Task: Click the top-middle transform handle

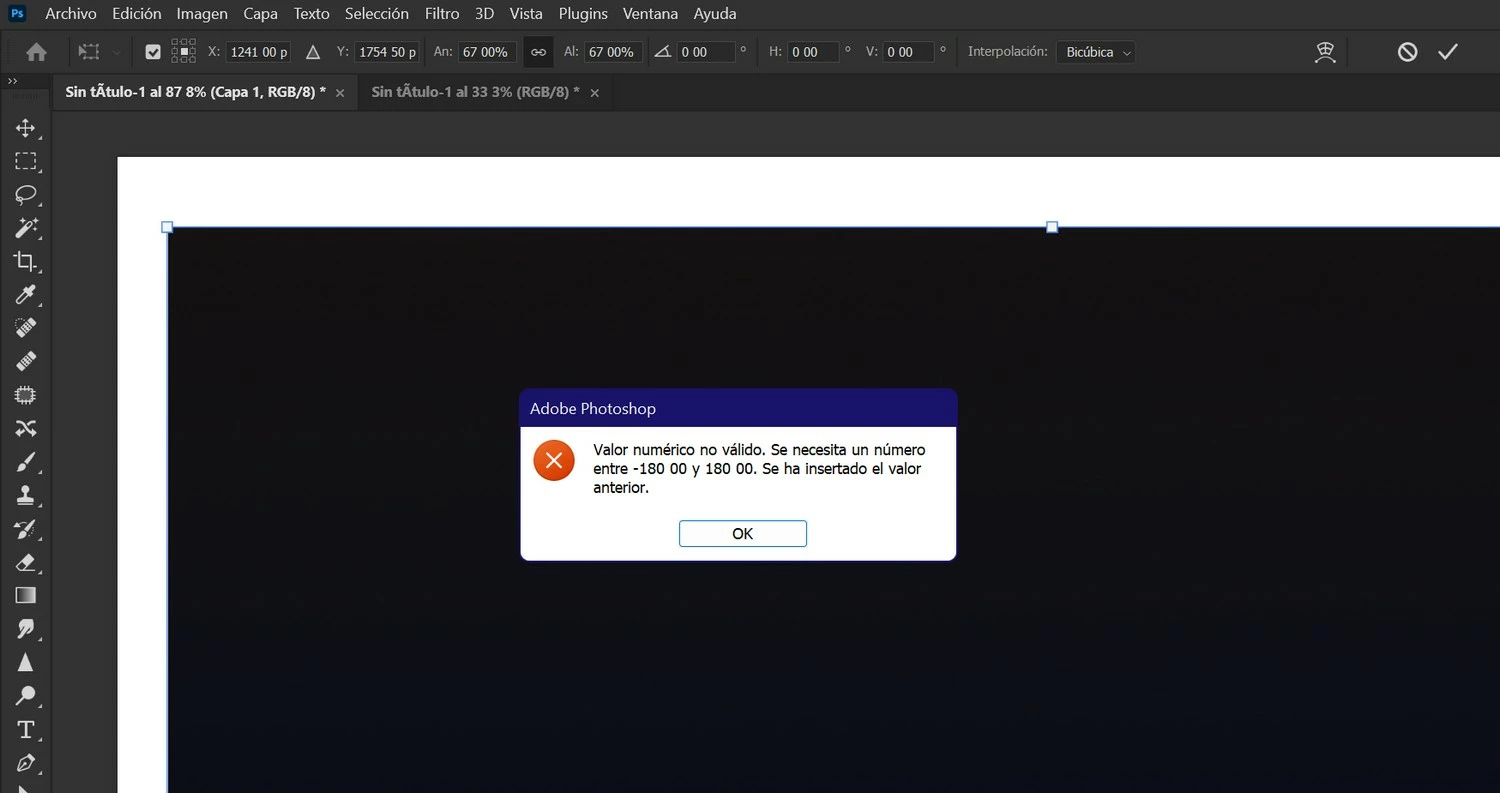Action: (1052, 227)
